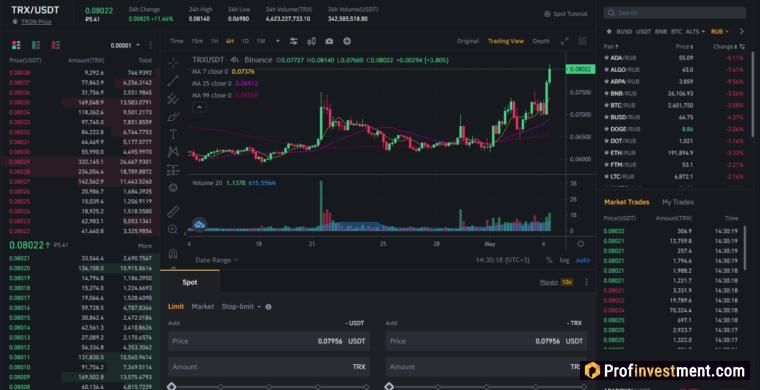Select the ruler measure tool
The width and height of the screenshot is (760, 390).
click(x=173, y=212)
